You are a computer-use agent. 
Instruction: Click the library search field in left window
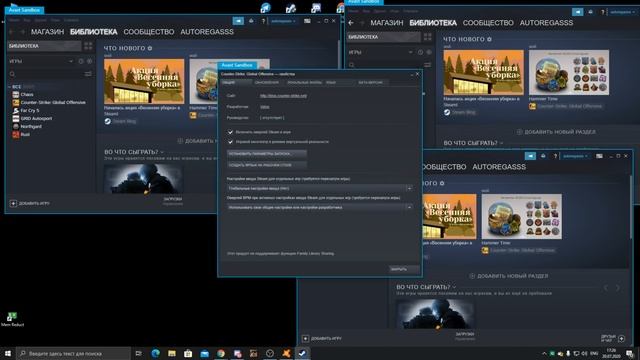[x=45, y=74]
